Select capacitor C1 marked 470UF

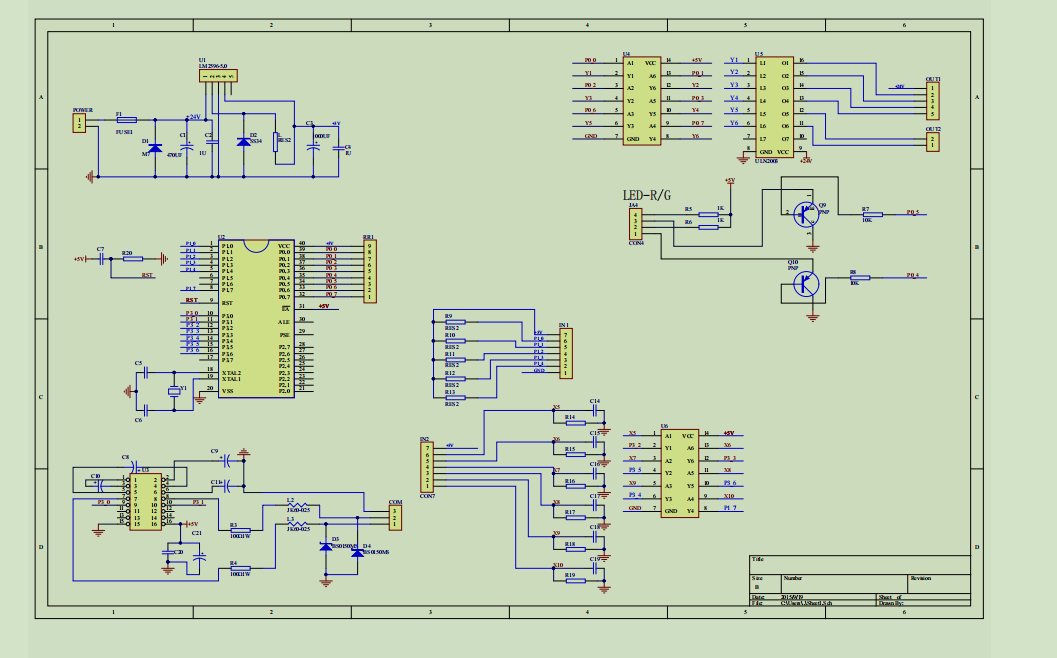point(187,146)
